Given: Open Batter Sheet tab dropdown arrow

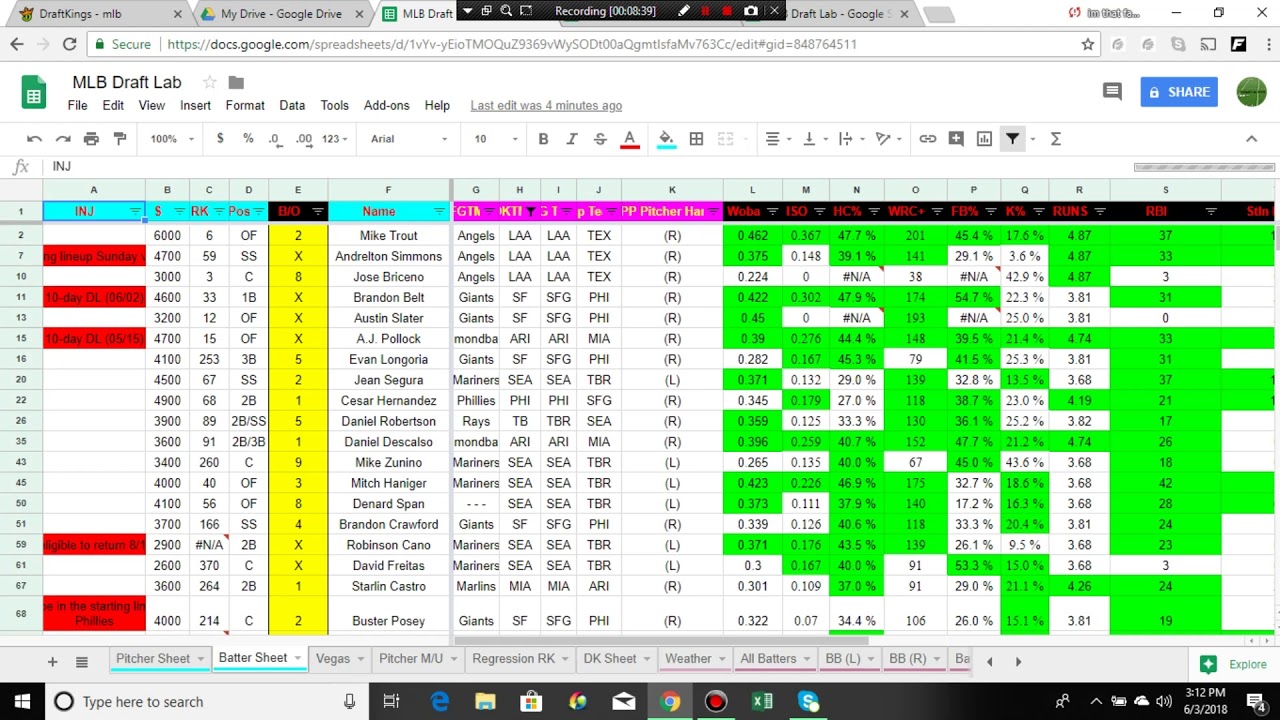Looking at the screenshot, I should (298, 658).
